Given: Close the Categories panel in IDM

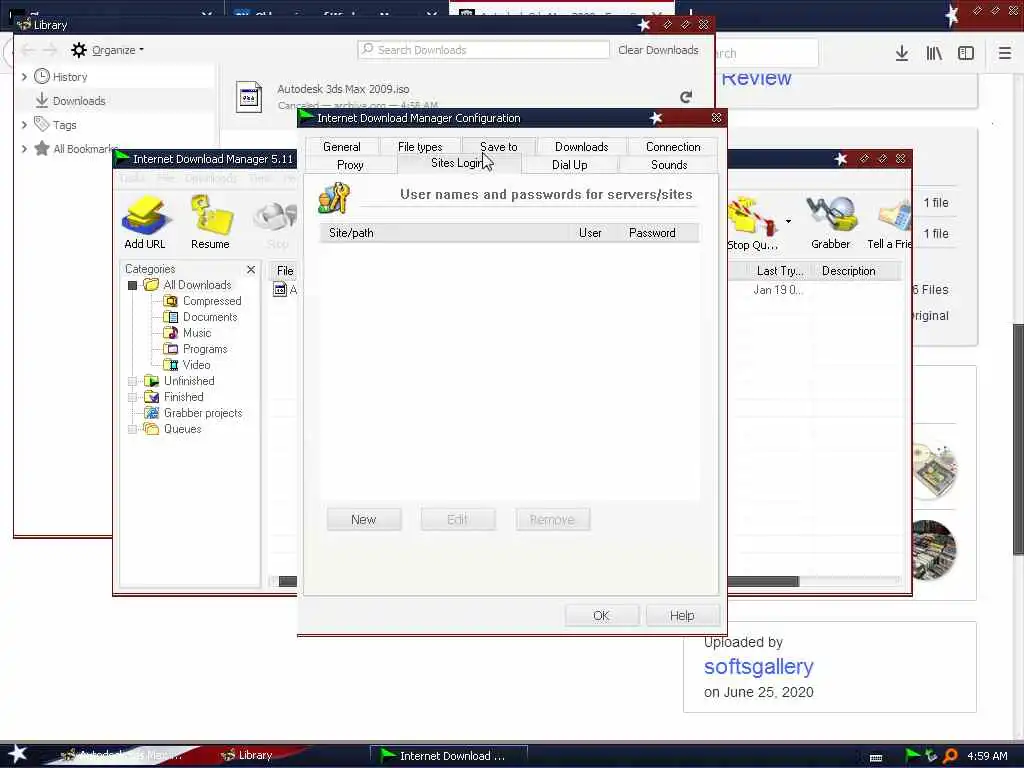Looking at the screenshot, I should tap(251, 269).
